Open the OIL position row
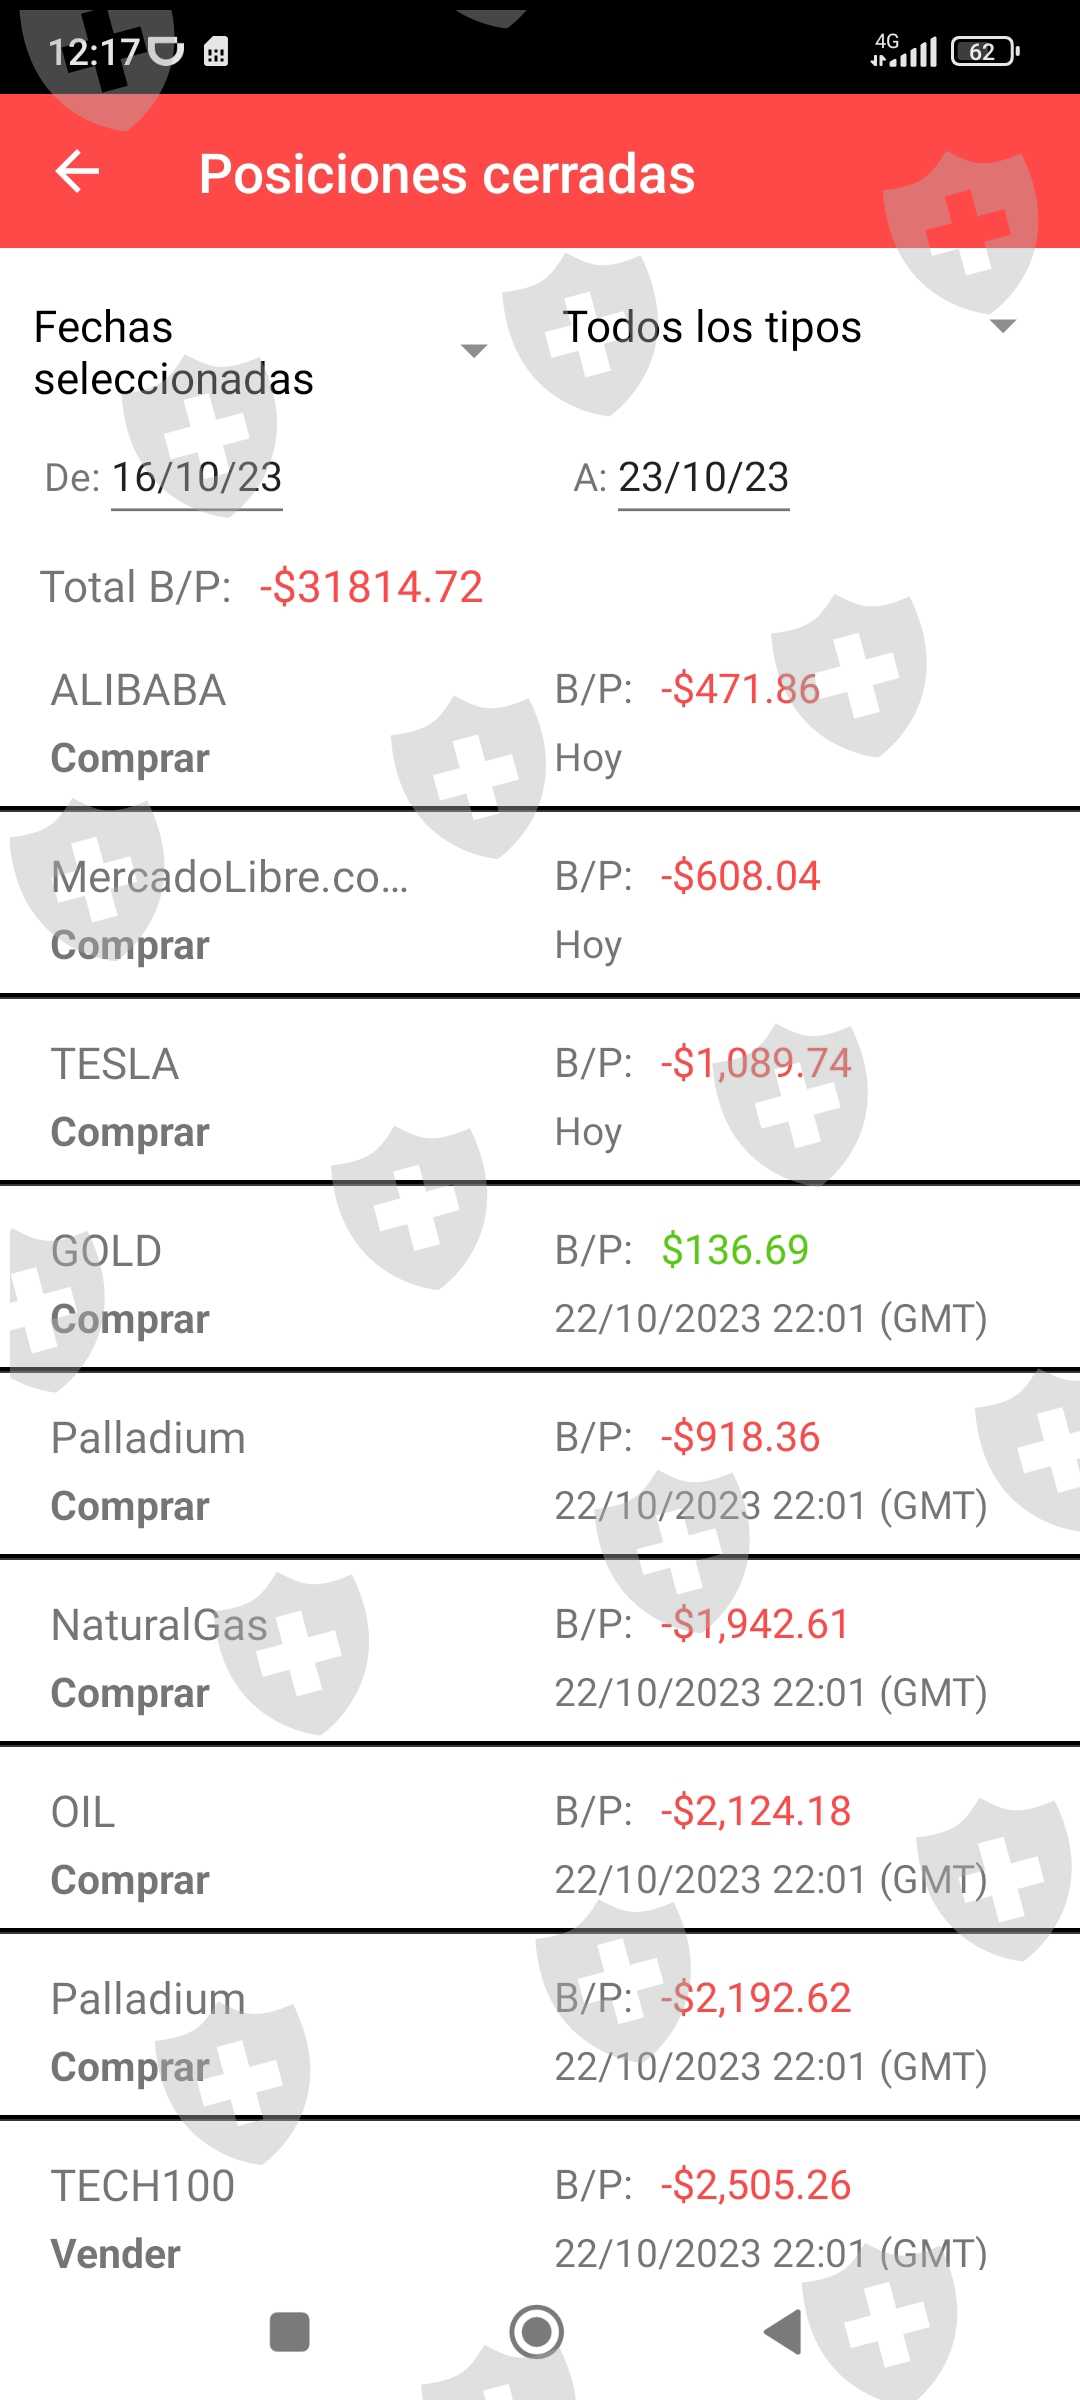1080x2400 pixels. click(540, 1845)
